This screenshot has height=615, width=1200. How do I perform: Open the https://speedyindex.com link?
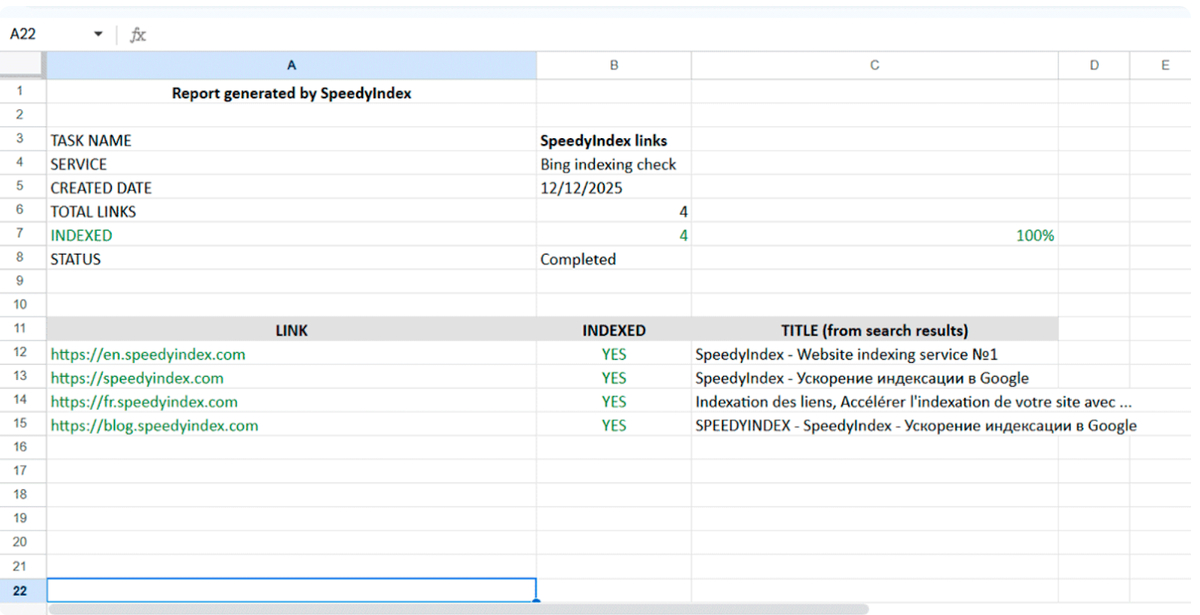137,378
